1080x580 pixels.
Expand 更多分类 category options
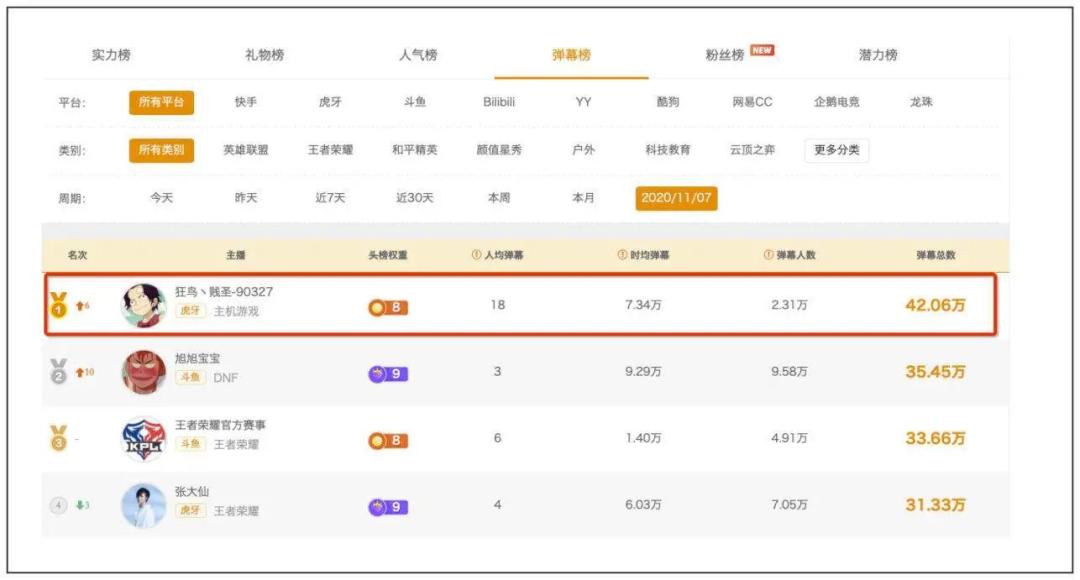tap(836, 150)
